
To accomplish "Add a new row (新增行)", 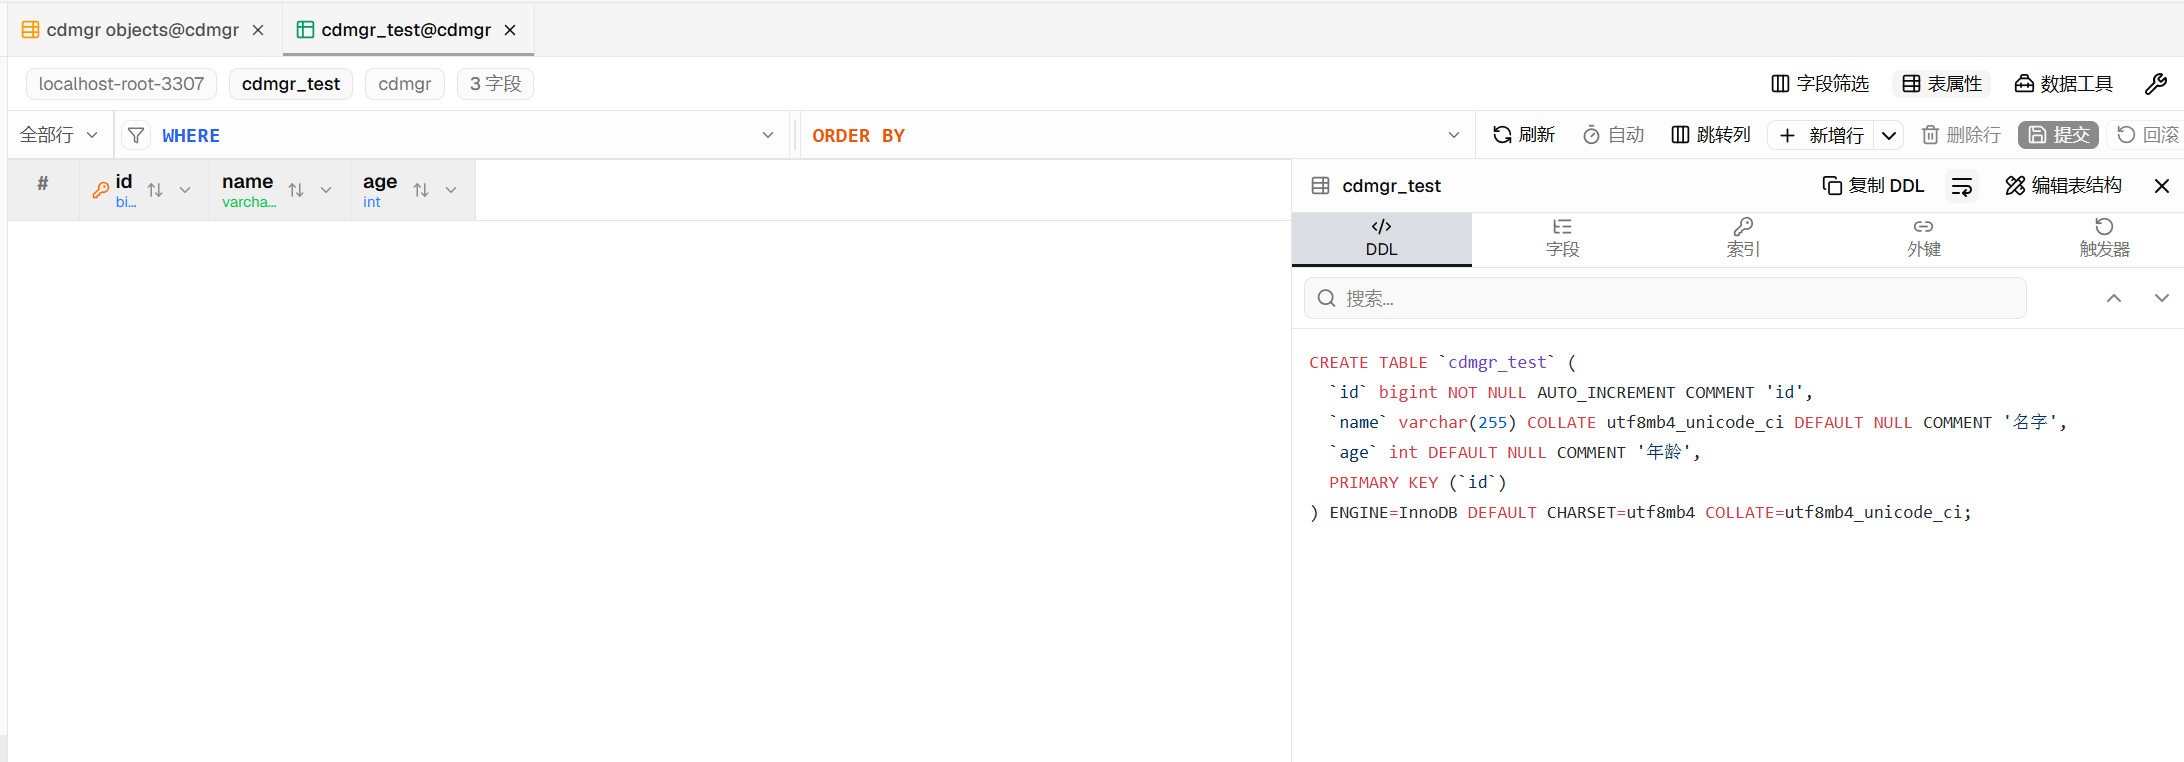I will click(x=1821, y=135).
